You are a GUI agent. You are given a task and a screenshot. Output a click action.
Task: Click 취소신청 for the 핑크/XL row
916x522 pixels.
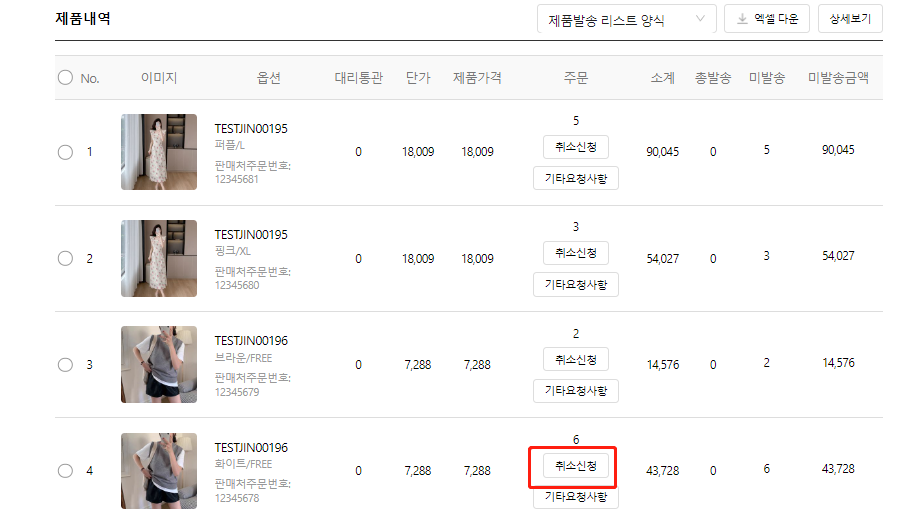575,253
